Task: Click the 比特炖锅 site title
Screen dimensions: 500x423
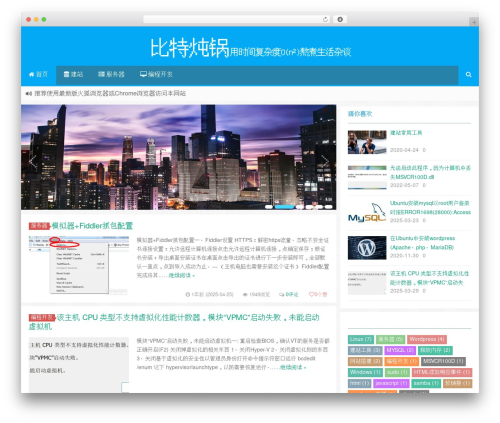Action: (189, 48)
